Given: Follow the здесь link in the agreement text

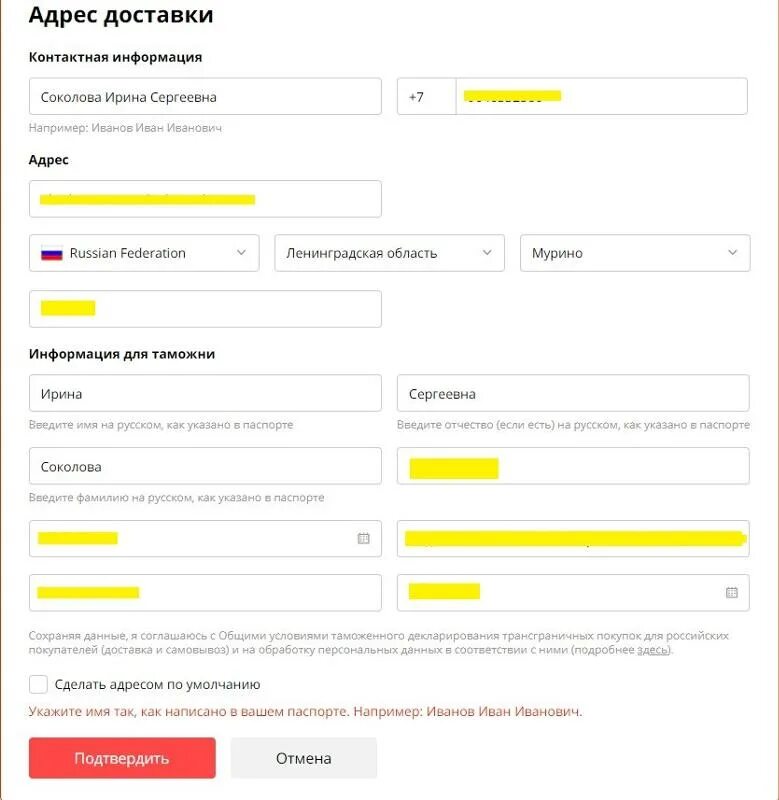Looking at the screenshot, I should [653, 650].
